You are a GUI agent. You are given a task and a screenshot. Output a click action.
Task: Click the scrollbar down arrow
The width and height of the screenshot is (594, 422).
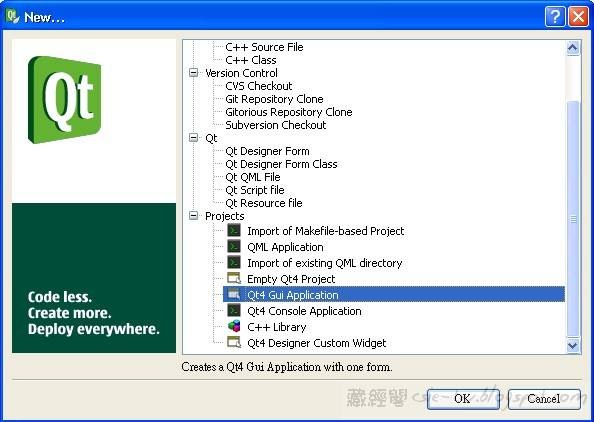[573, 345]
